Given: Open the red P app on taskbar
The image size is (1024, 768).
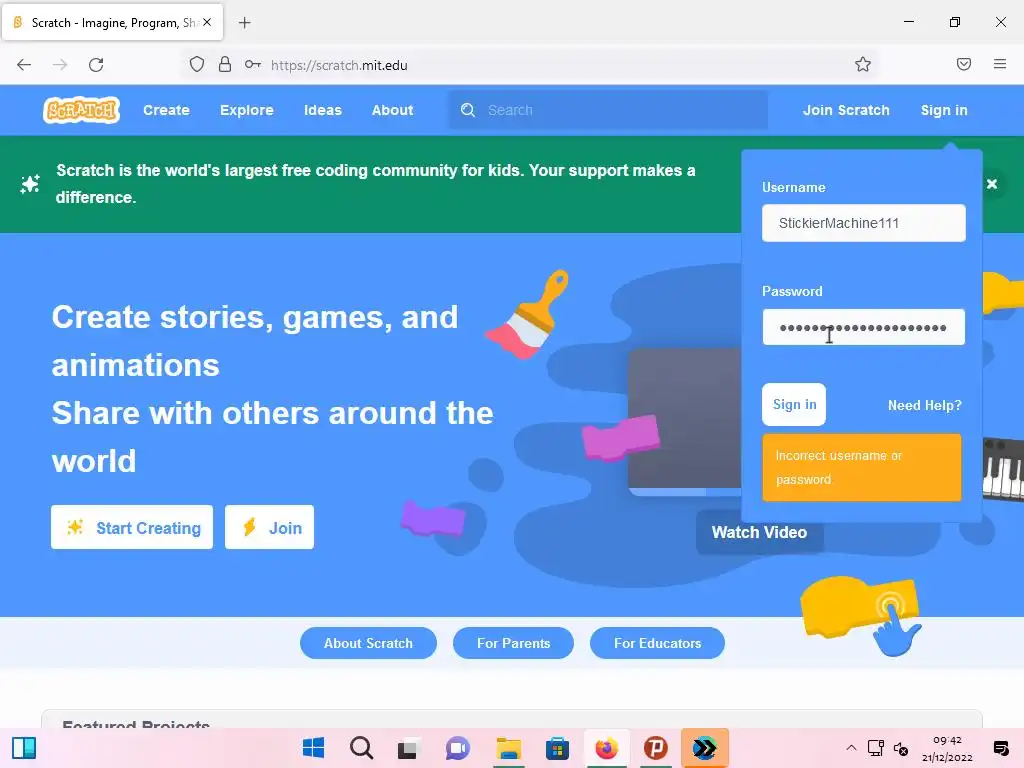Looking at the screenshot, I should coord(656,748).
